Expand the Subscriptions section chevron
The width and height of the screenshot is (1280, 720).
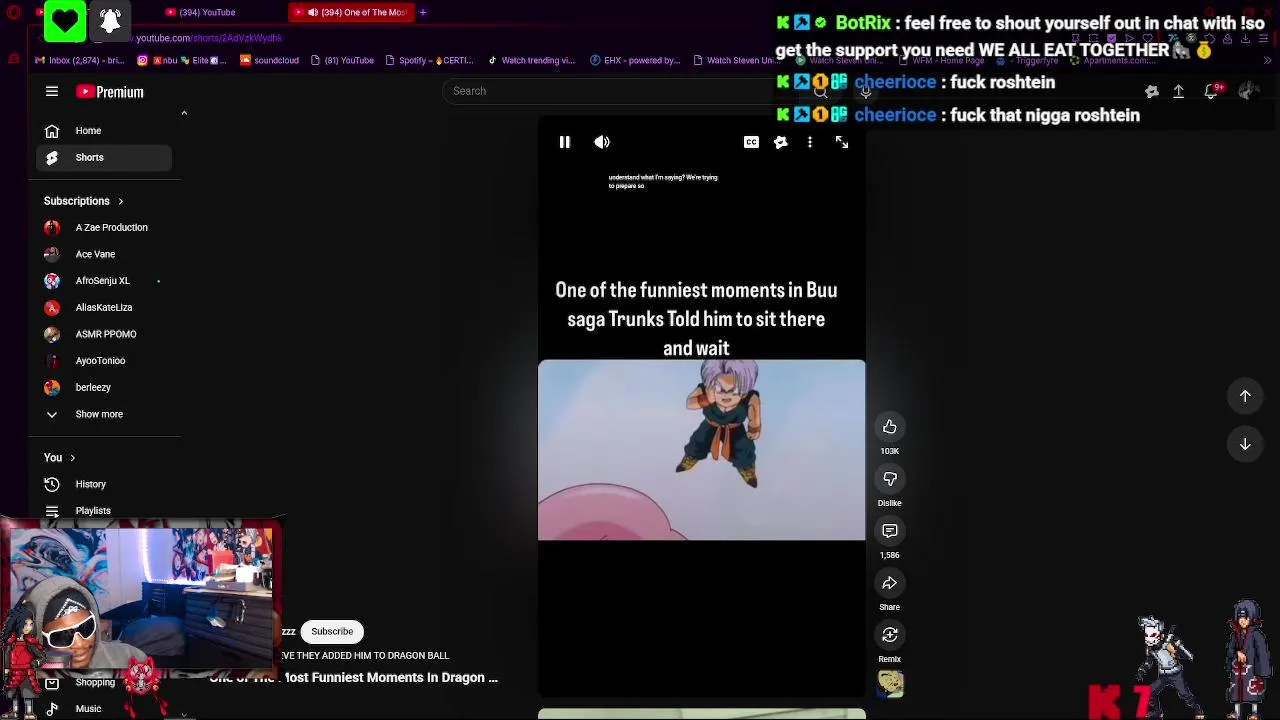pyautogui.click(x=120, y=201)
